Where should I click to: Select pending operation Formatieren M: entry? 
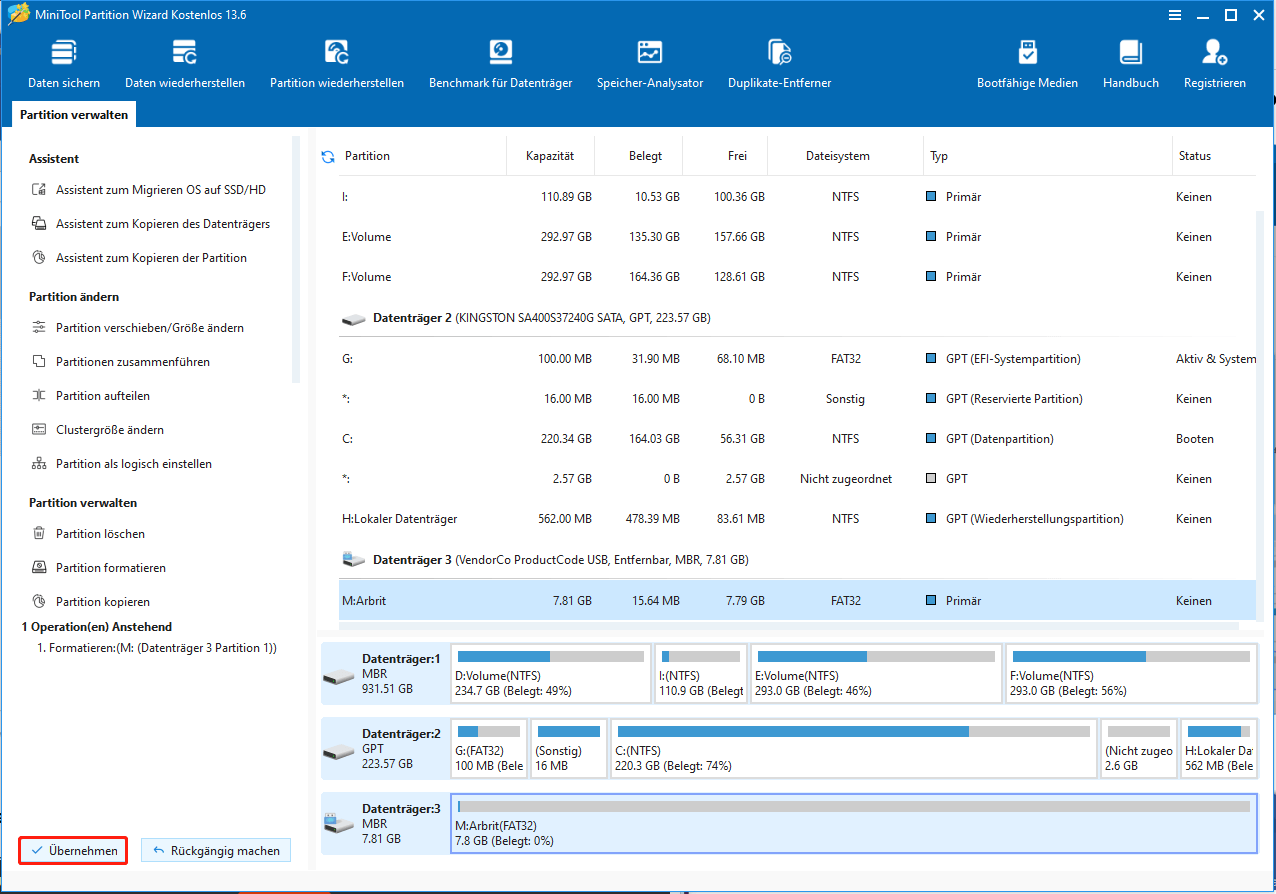coord(156,648)
